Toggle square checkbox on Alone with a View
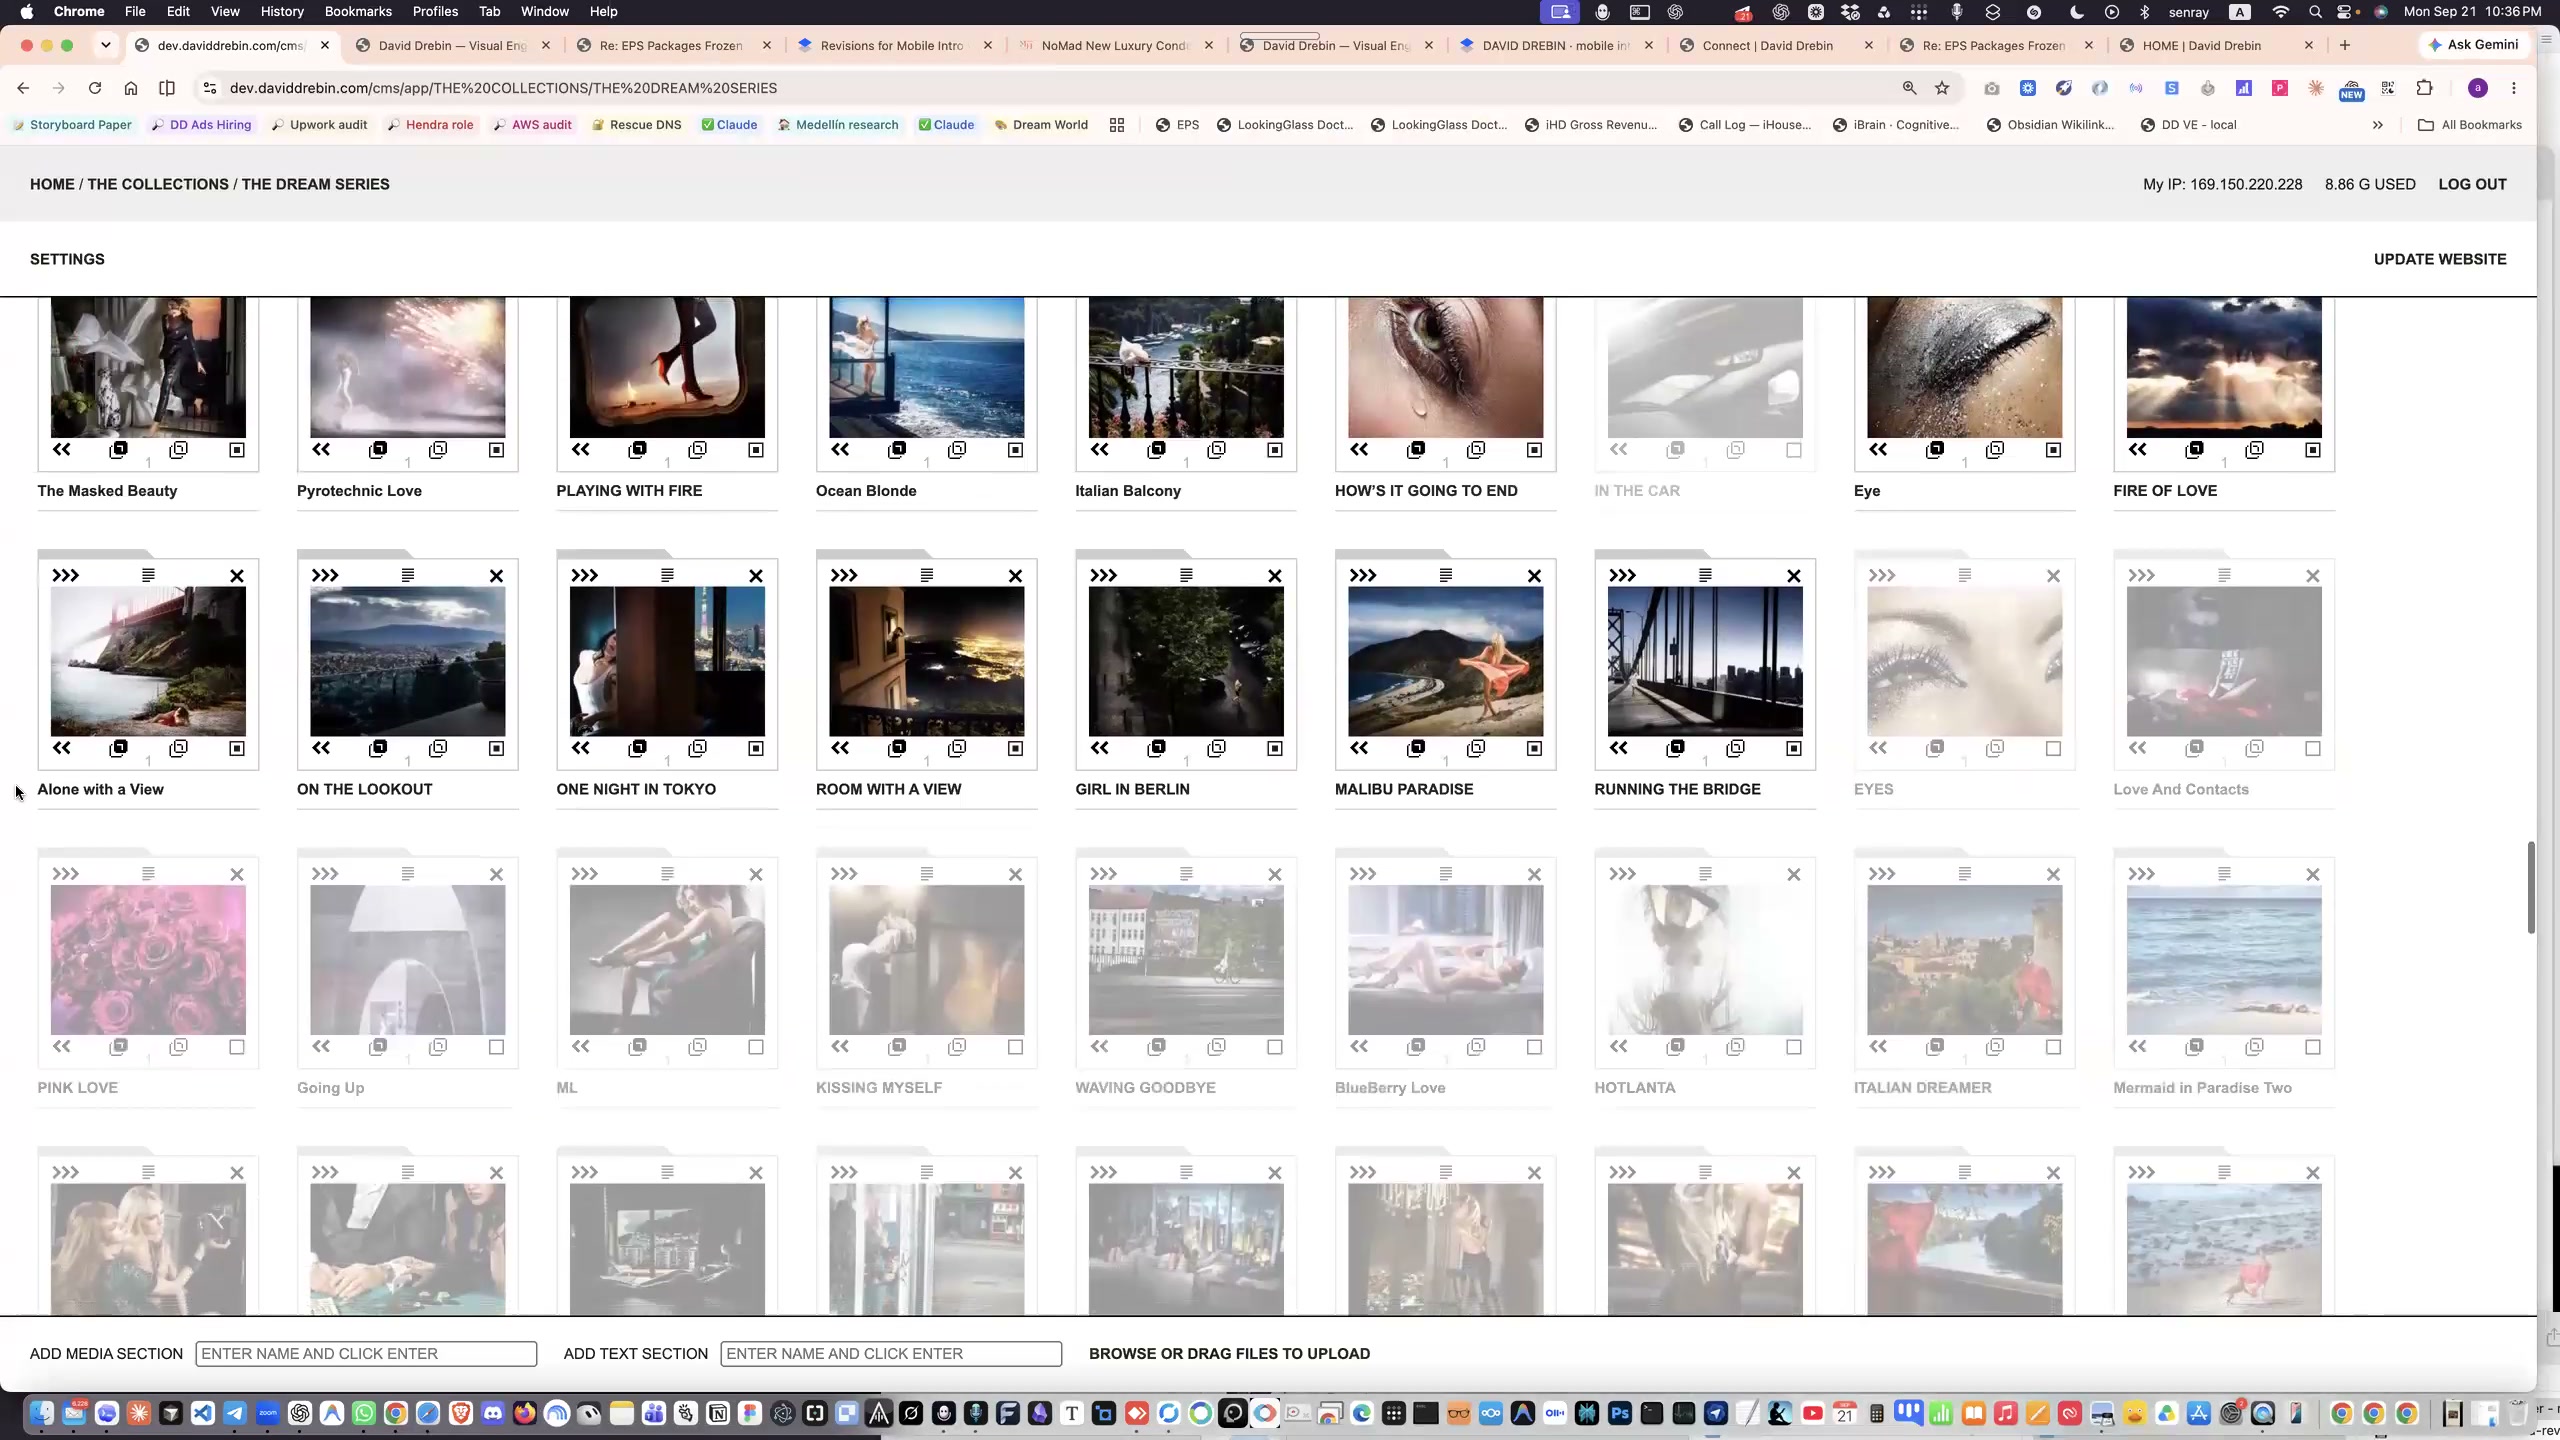 pos(237,748)
